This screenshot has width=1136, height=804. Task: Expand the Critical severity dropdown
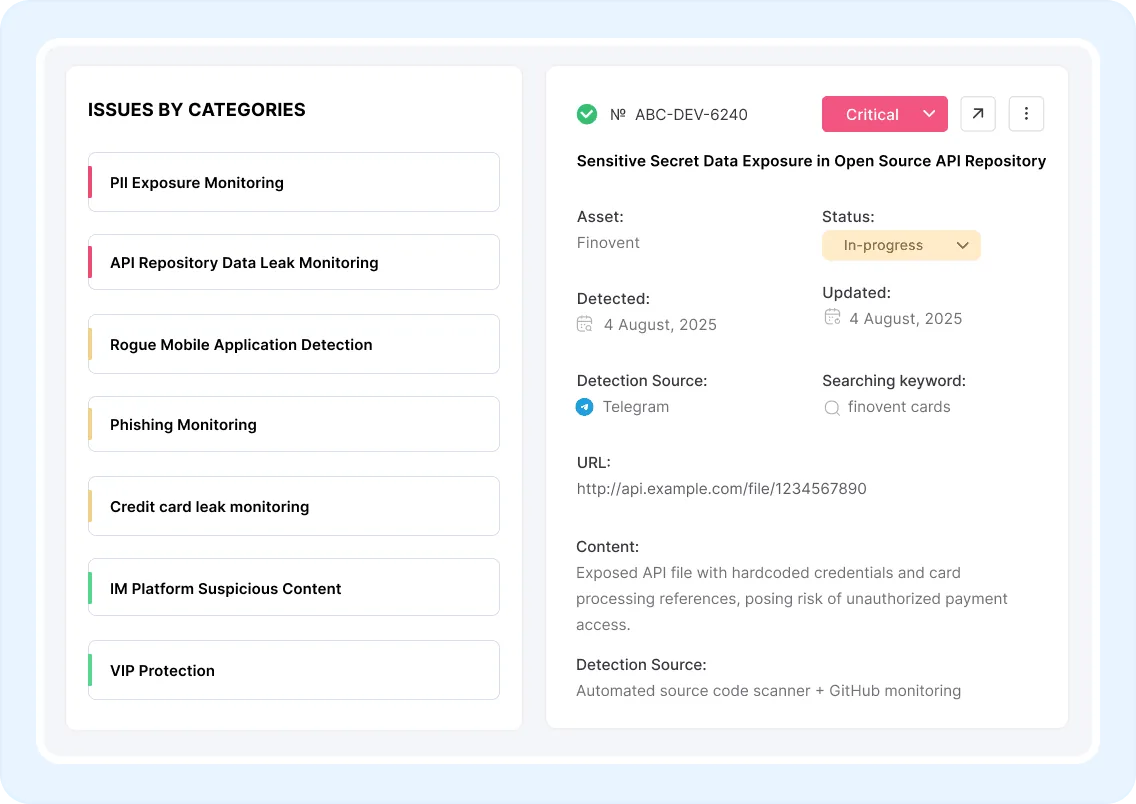[x=872, y=114]
